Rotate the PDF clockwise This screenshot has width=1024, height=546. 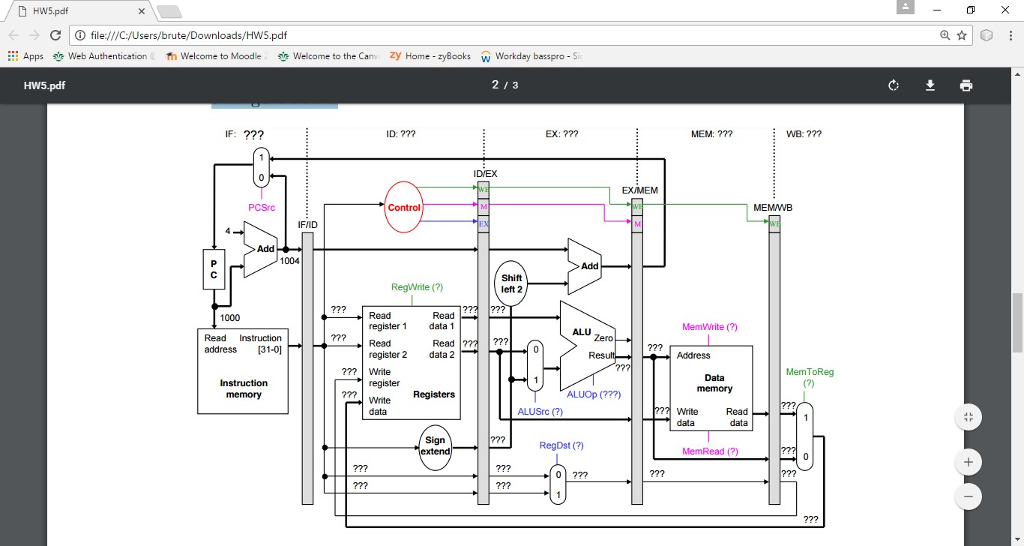pyautogui.click(x=893, y=86)
